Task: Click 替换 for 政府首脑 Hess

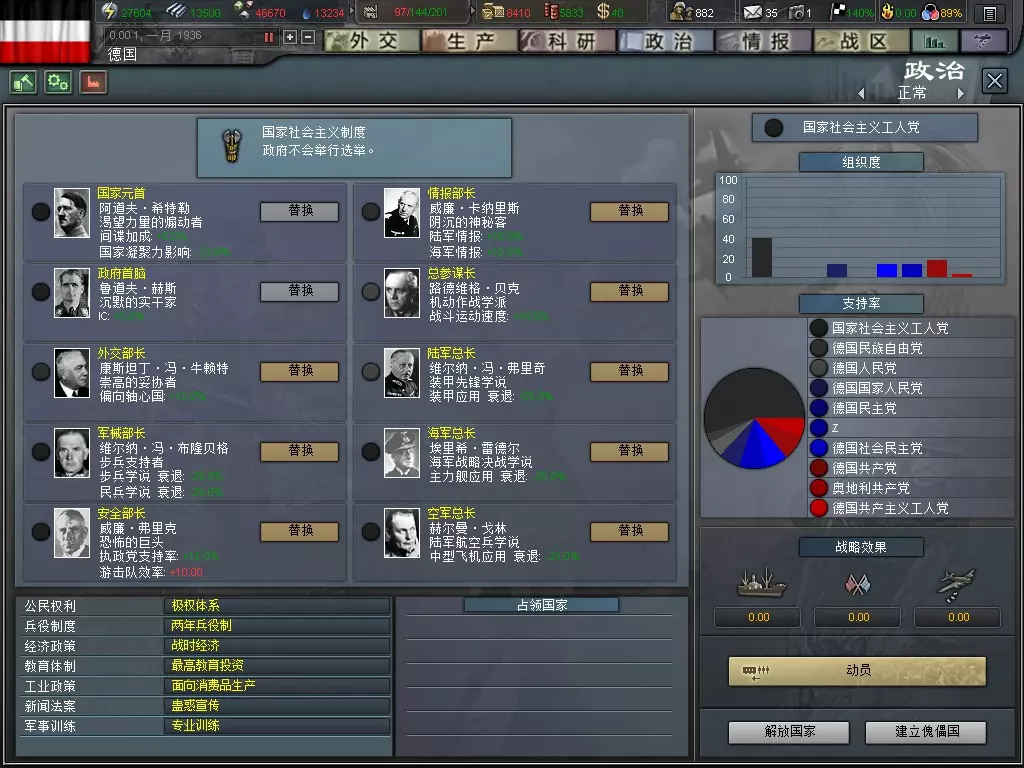Action: click(300, 291)
